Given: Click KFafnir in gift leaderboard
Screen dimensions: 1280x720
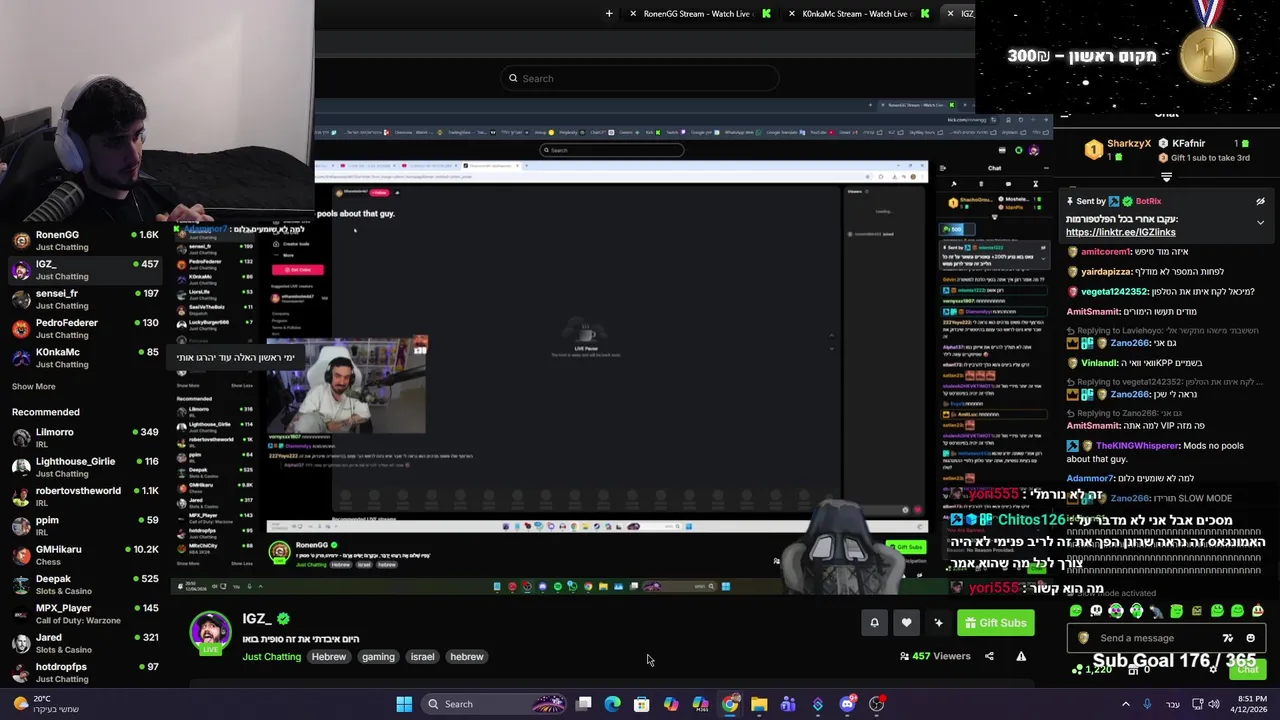Looking at the screenshot, I should tap(1188, 144).
